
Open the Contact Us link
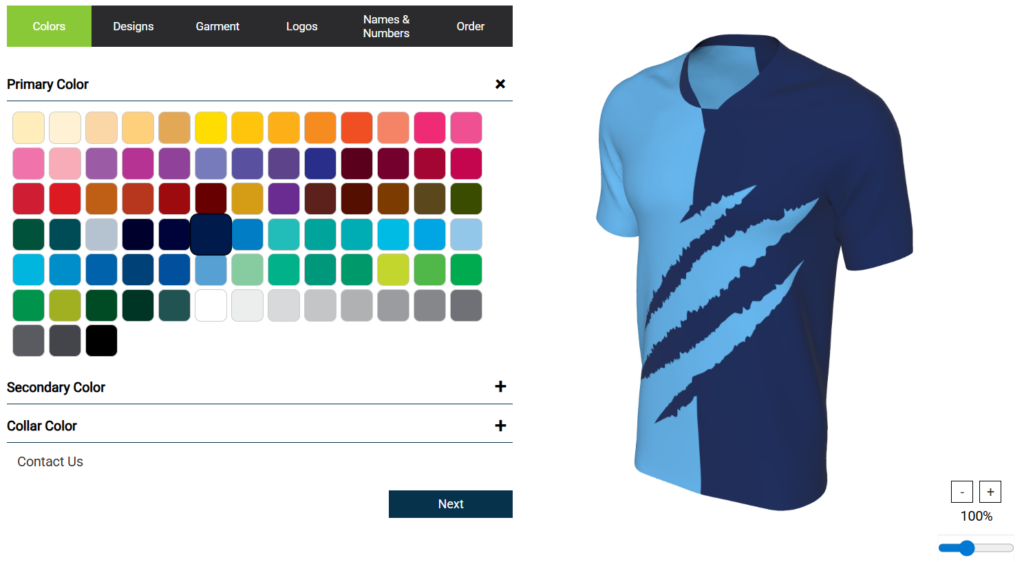(50, 461)
